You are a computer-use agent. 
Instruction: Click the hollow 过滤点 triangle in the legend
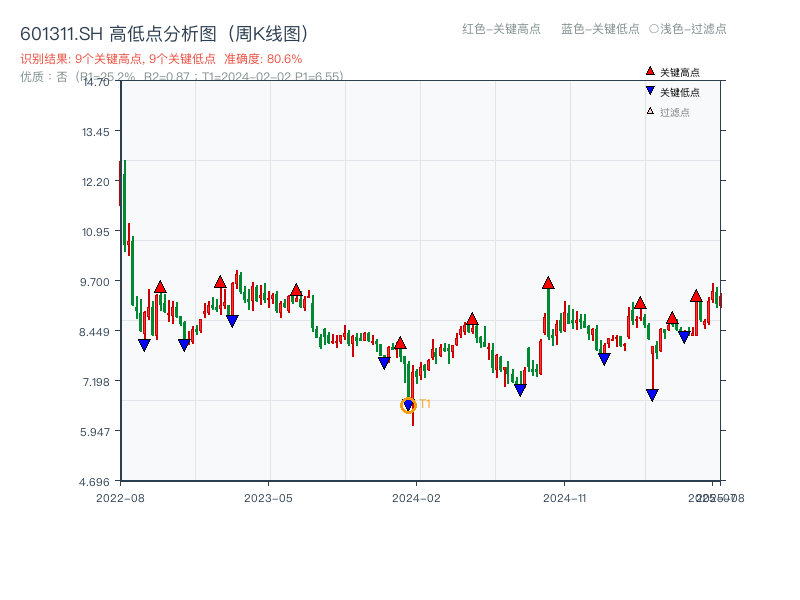coord(650,111)
